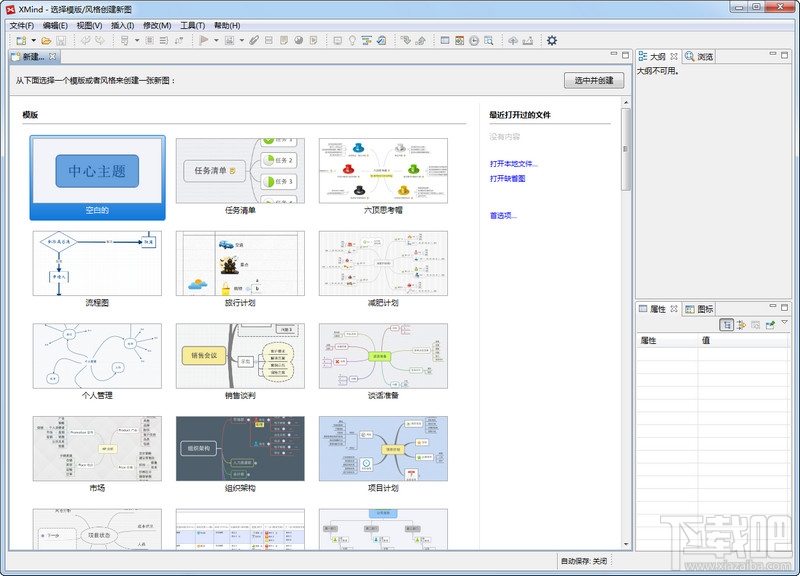Click the Insert topic toolbar icon
This screenshot has width=800, height=576.
click(124, 40)
